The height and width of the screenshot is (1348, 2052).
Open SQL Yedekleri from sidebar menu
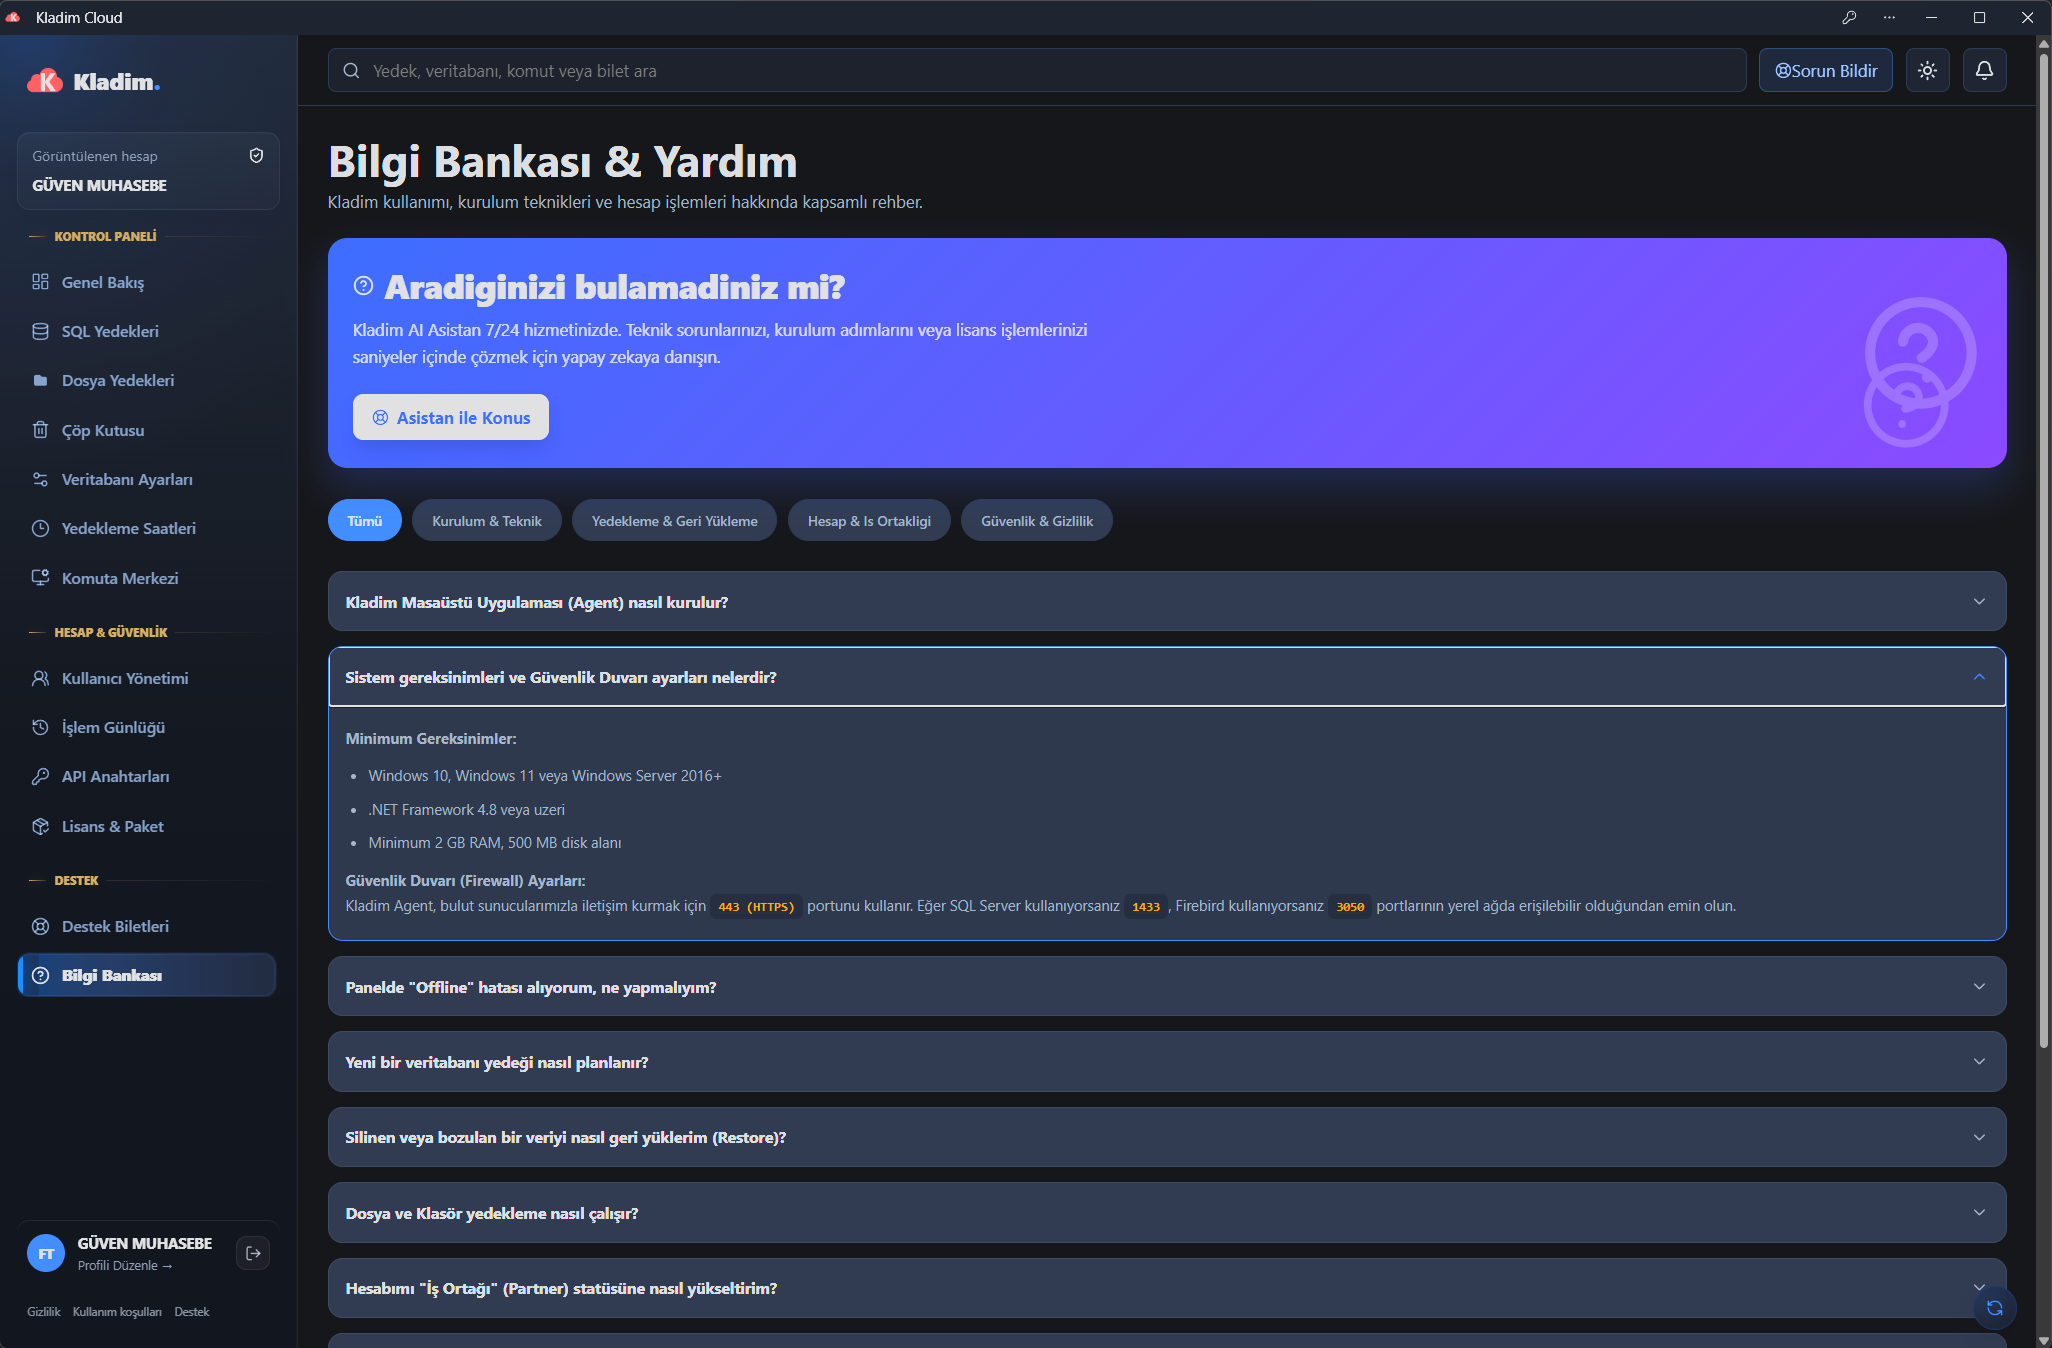tap(147, 331)
